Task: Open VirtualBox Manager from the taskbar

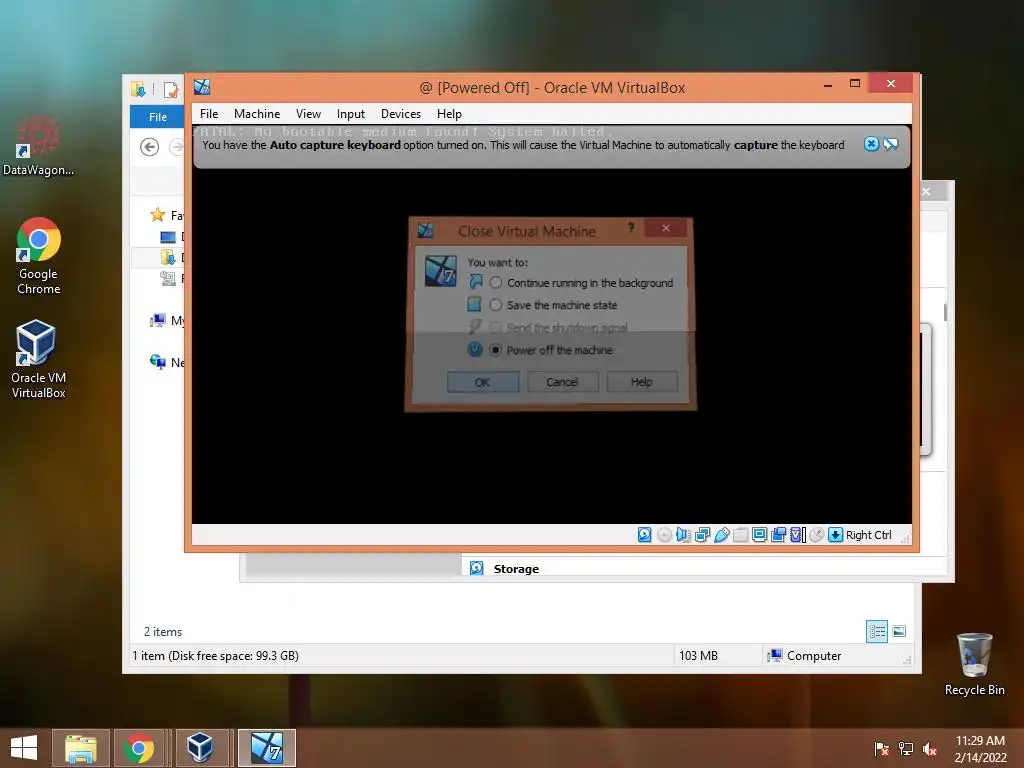Action: point(199,748)
